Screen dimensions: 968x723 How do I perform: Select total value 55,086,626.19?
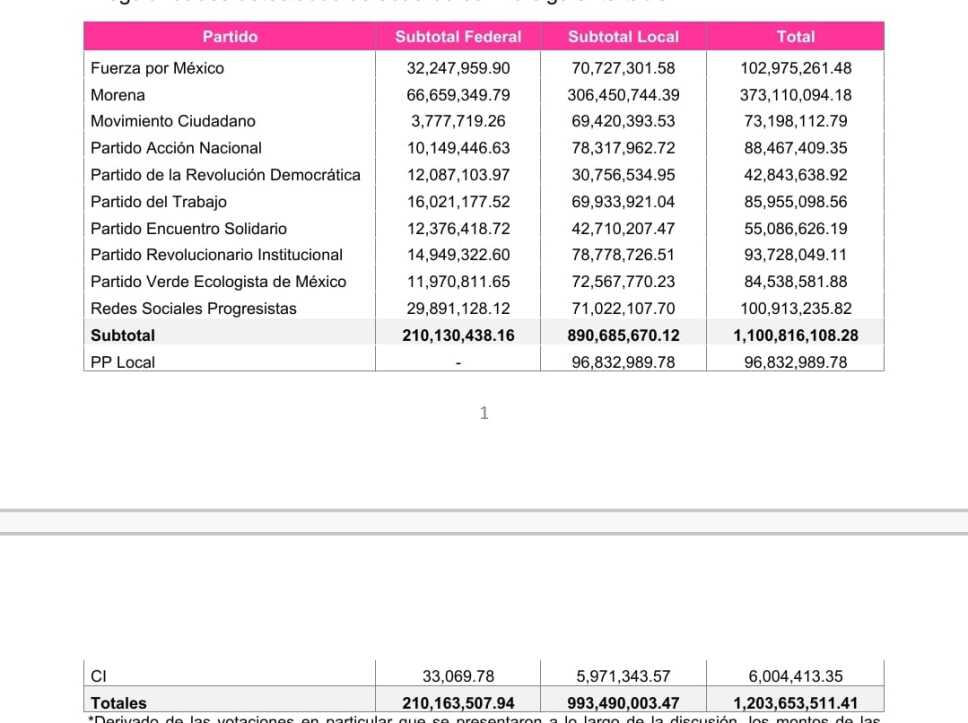coord(796,228)
